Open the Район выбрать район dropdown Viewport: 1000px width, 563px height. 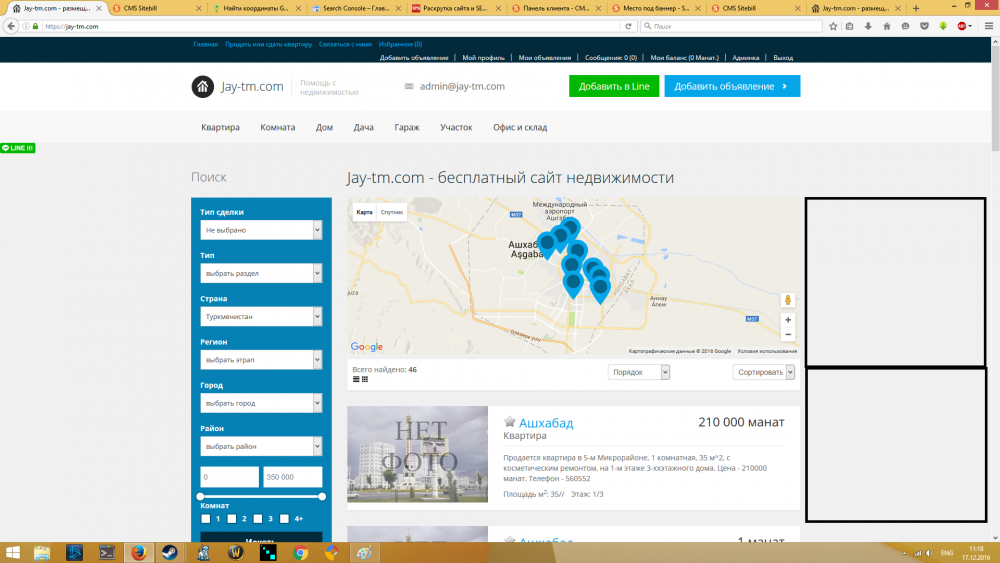point(261,446)
